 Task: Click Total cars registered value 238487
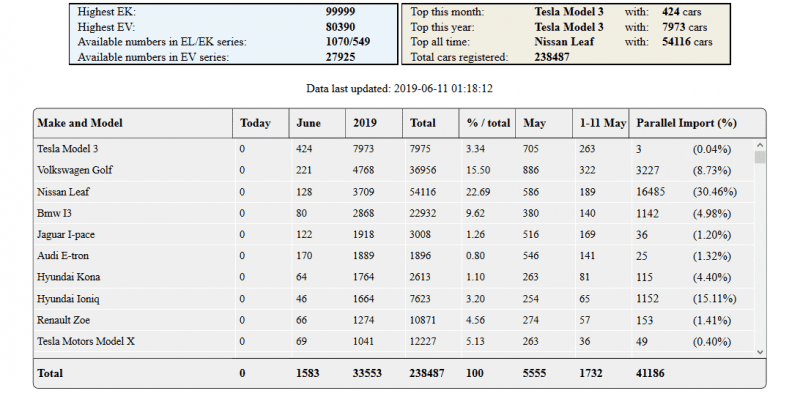pyautogui.click(x=552, y=57)
